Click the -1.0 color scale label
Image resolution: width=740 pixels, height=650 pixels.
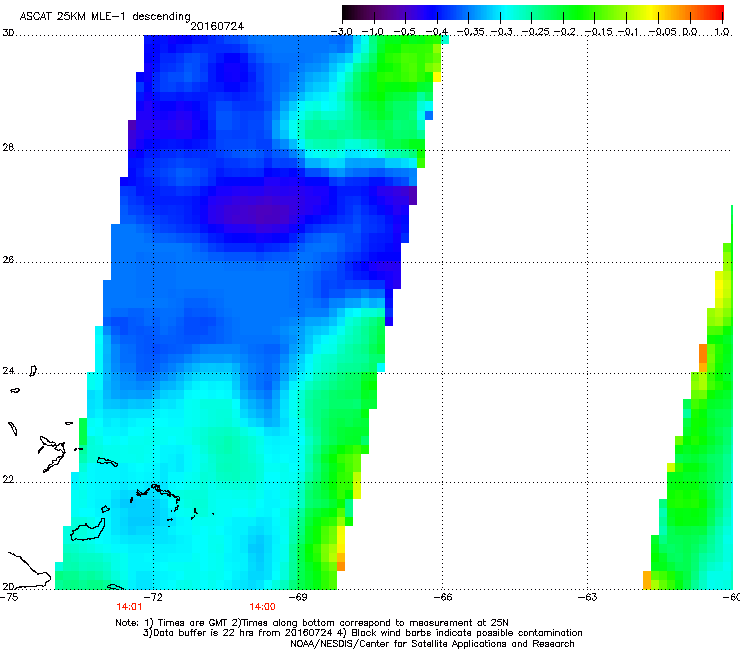tap(372, 32)
